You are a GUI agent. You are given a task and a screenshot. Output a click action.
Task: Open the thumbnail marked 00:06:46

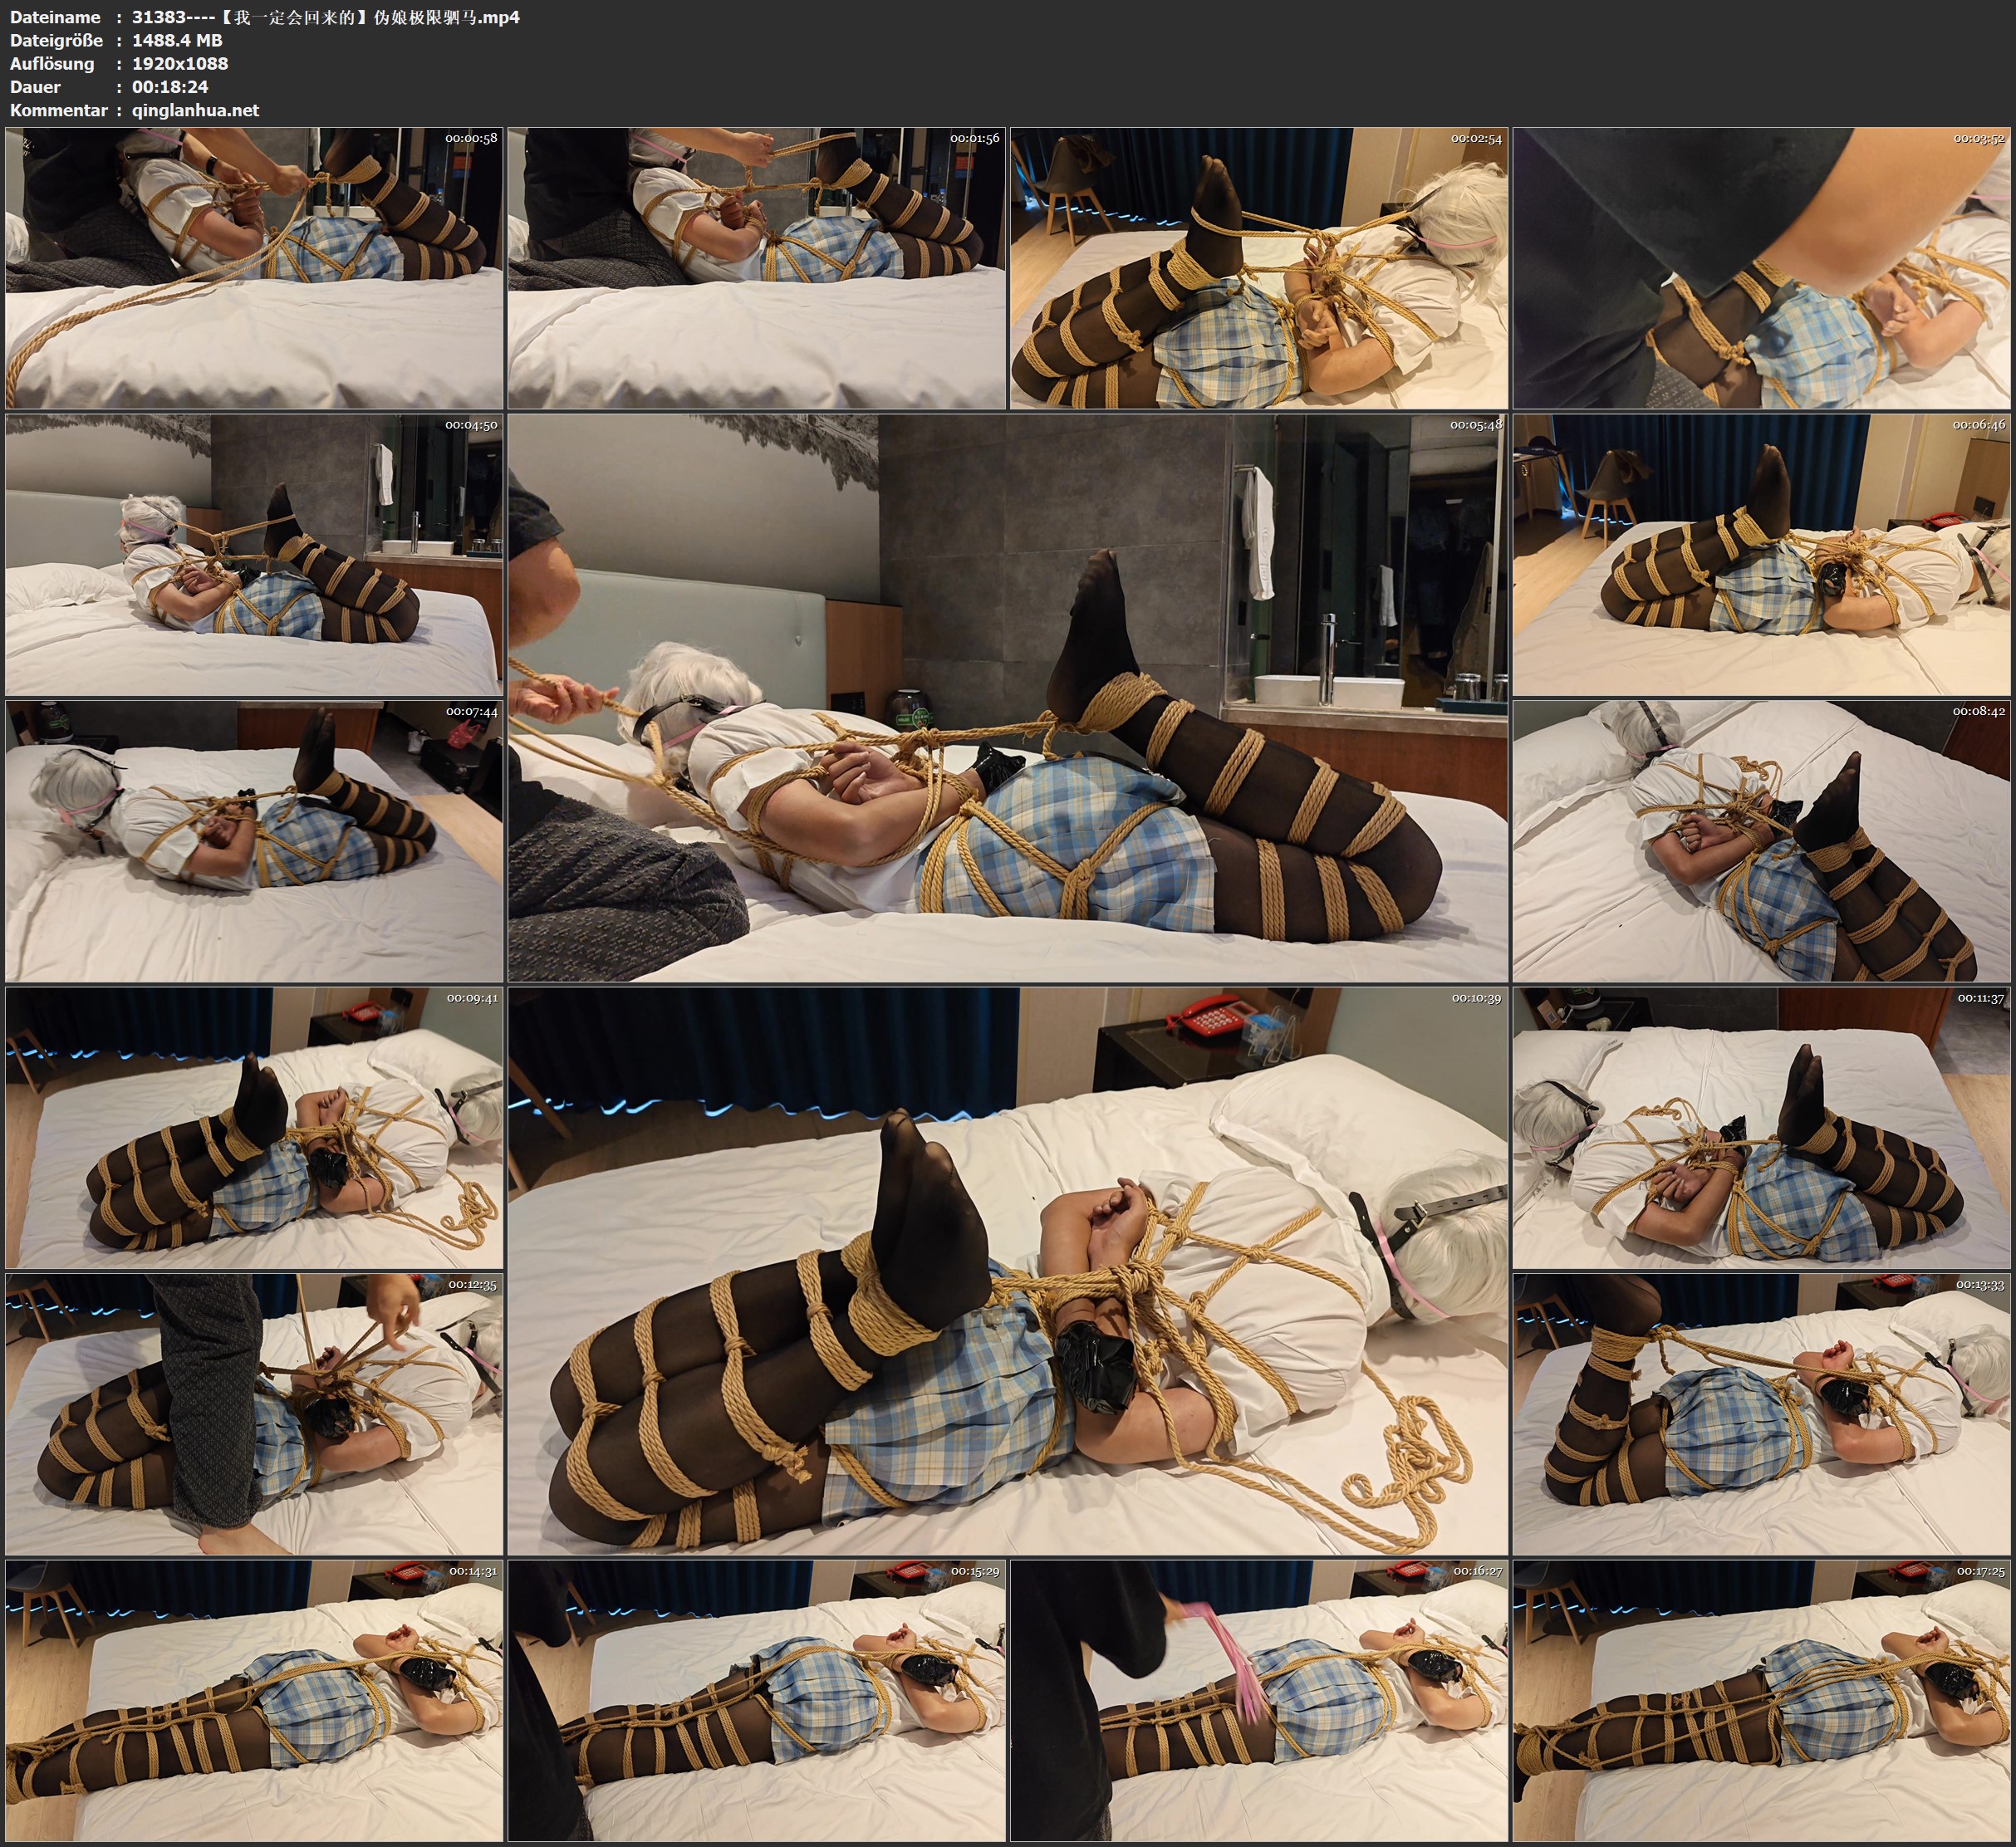click(x=1762, y=555)
